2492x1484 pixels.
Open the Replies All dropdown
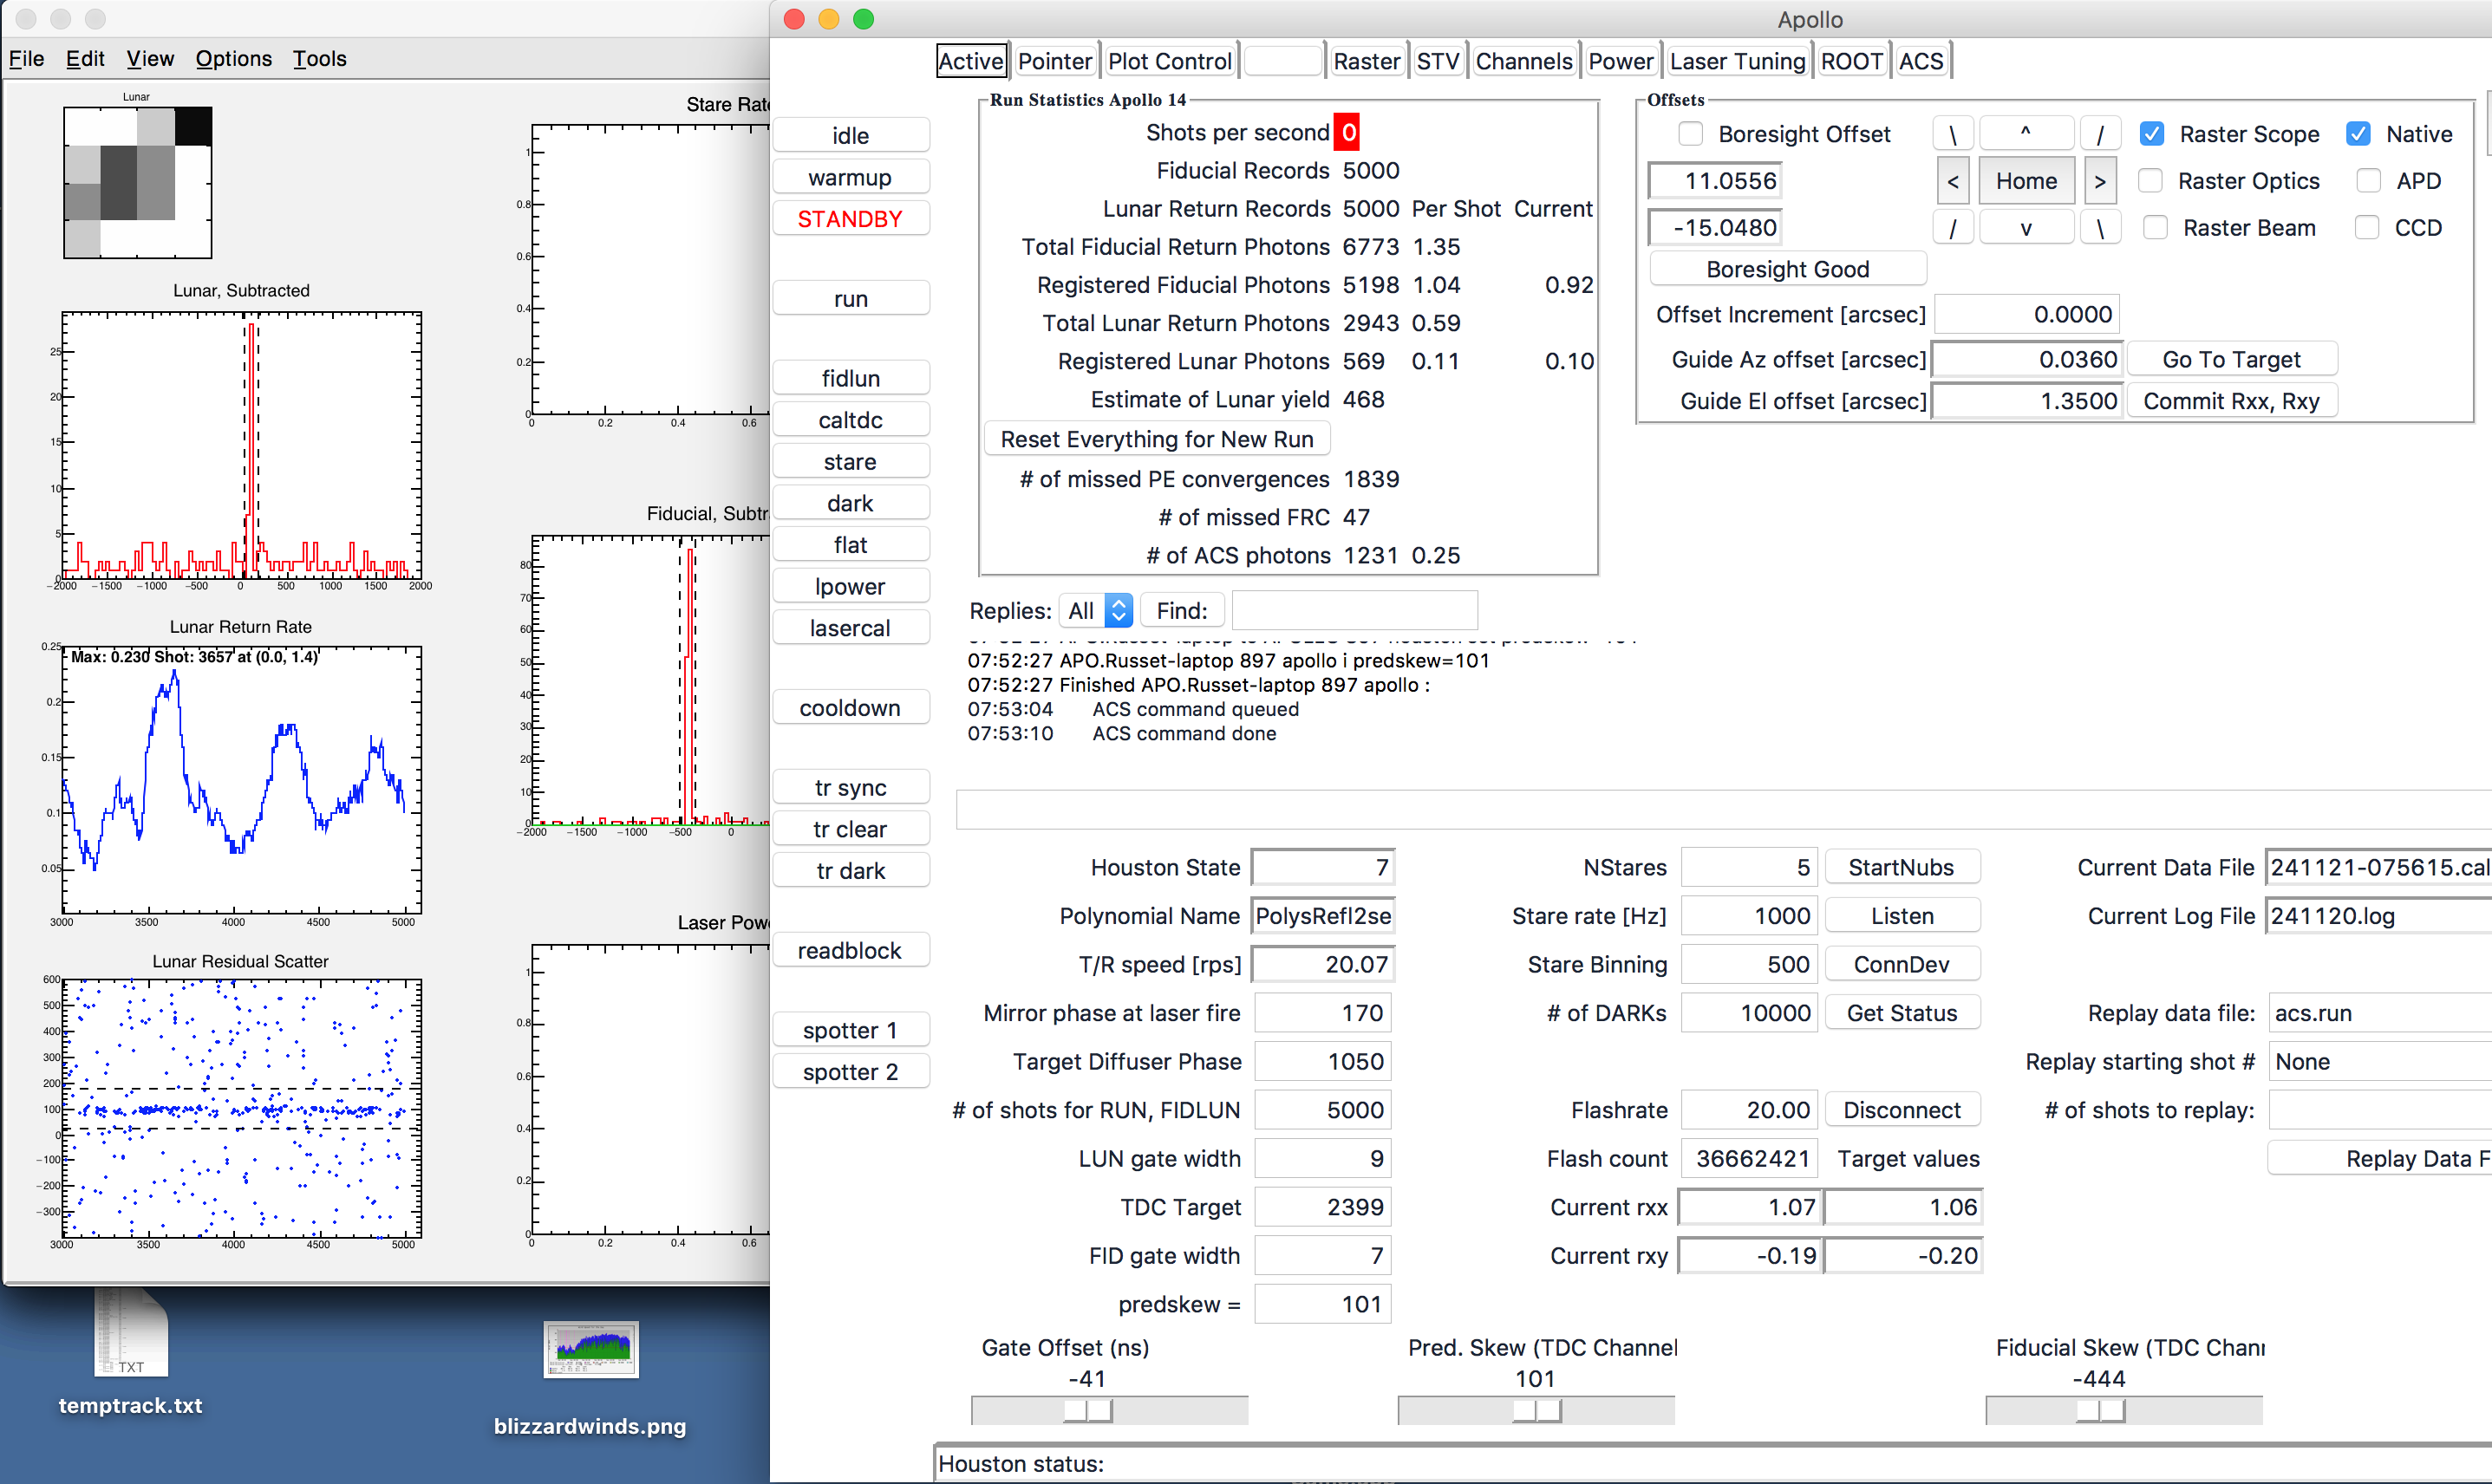tap(1096, 611)
